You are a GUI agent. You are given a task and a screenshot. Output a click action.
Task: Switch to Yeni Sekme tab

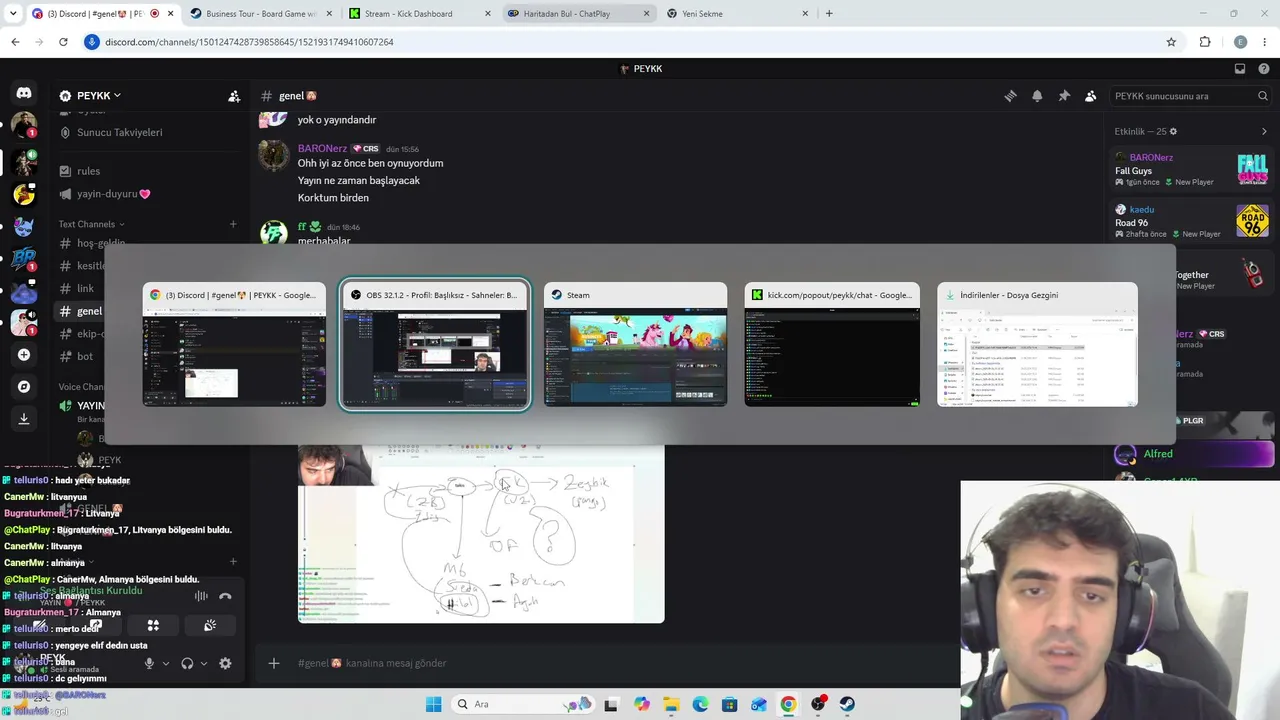pyautogui.click(x=736, y=14)
